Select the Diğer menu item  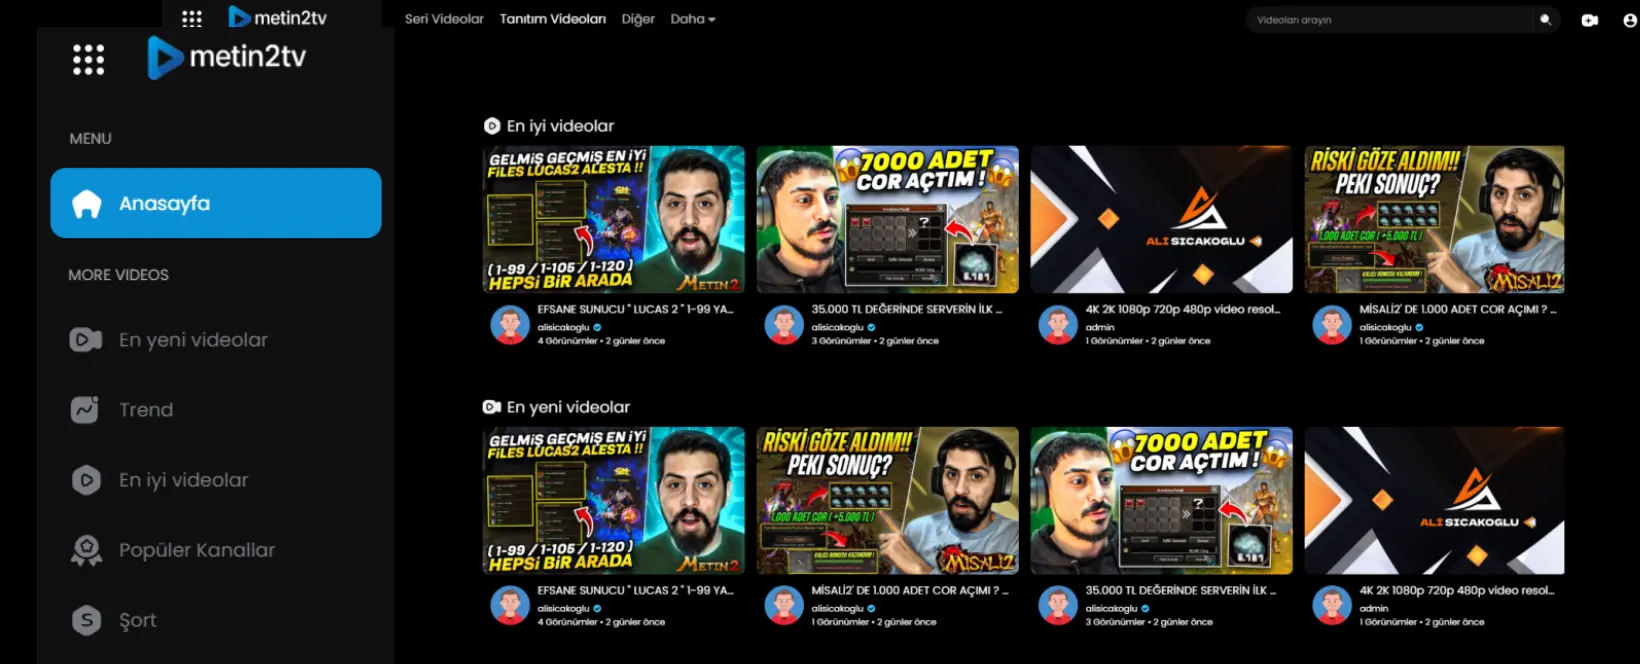pos(638,19)
